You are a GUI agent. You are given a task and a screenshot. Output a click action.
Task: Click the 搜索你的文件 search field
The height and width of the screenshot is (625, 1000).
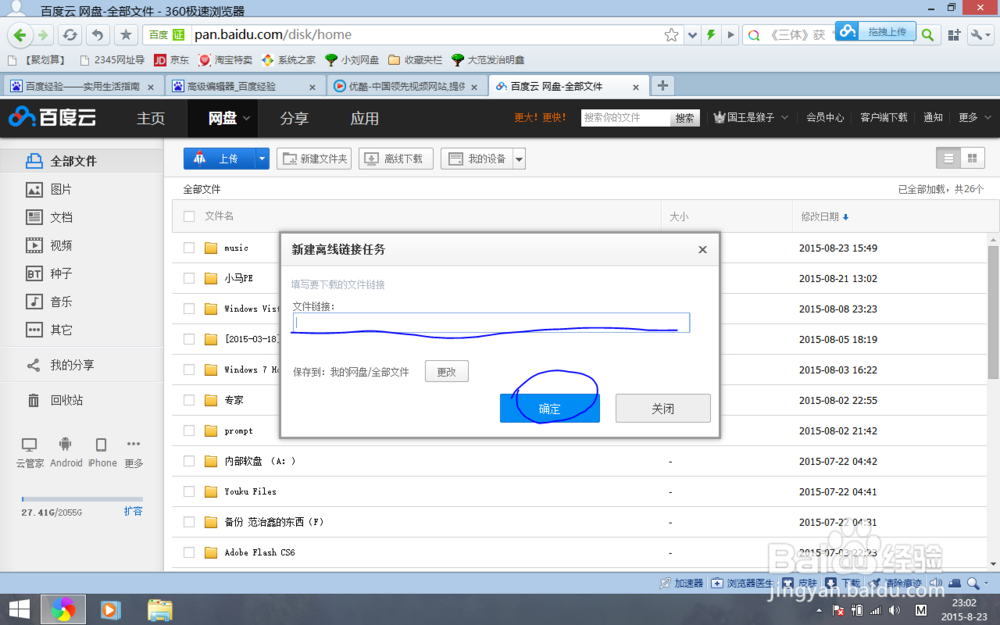[x=626, y=118]
